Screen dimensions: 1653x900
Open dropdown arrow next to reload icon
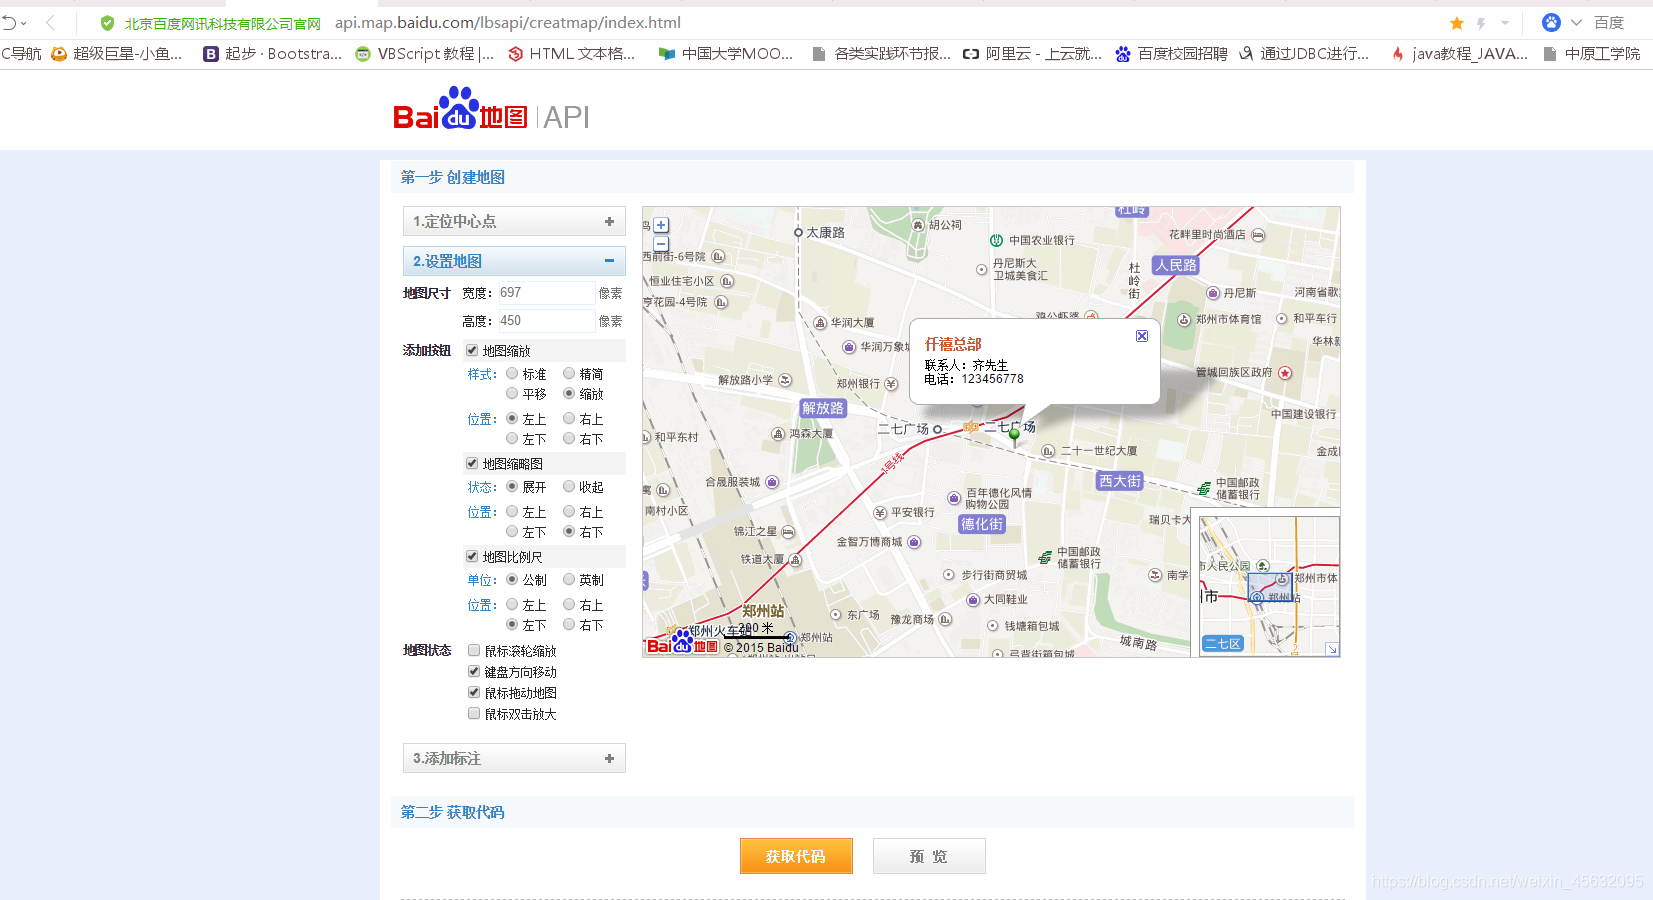pos(24,23)
